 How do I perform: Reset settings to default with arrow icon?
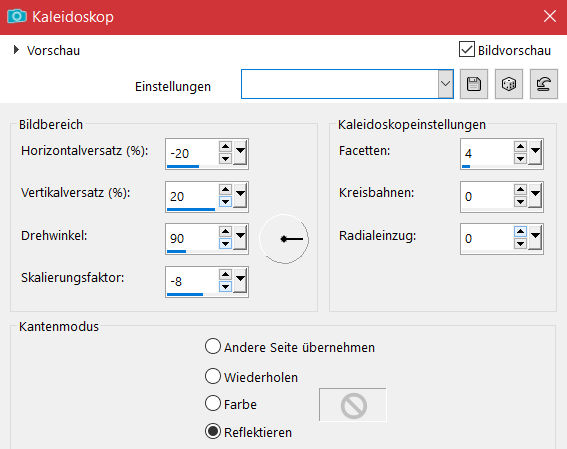pos(544,84)
